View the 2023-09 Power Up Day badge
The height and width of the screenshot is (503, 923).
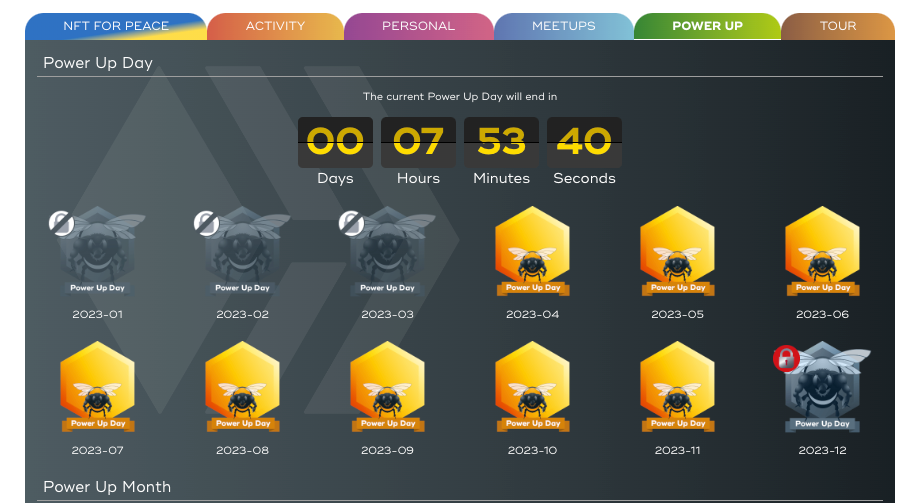point(387,387)
